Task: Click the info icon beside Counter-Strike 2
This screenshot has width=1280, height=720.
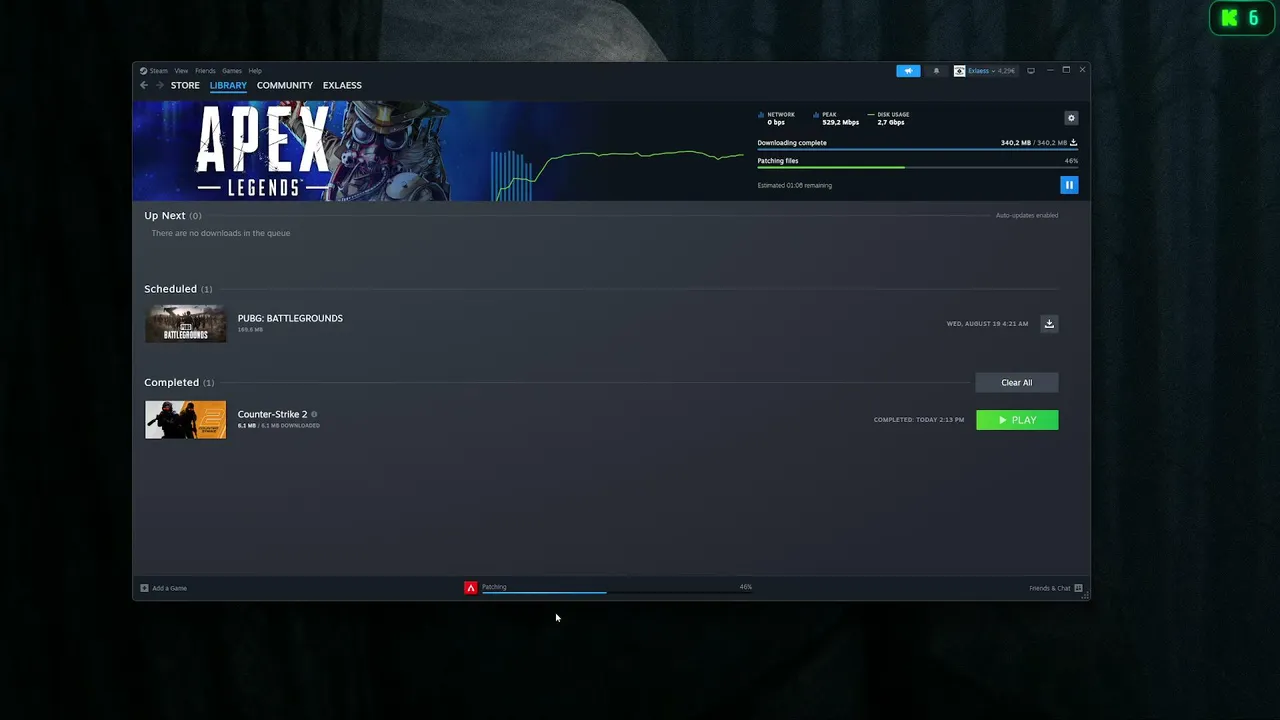Action: point(314,414)
